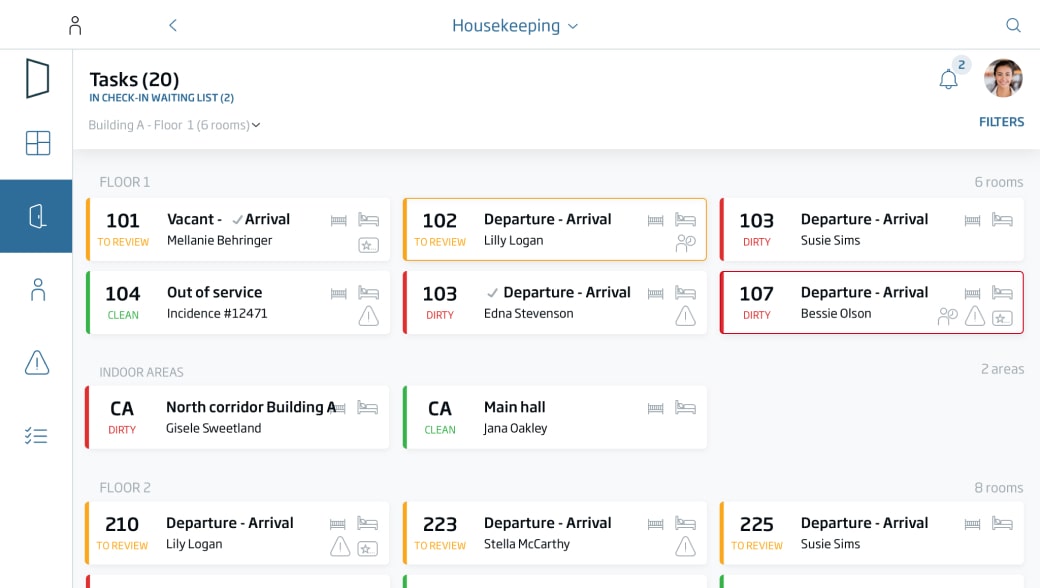
Task: Expand the Housekeeping dropdown
Action: tap(514, 25)
